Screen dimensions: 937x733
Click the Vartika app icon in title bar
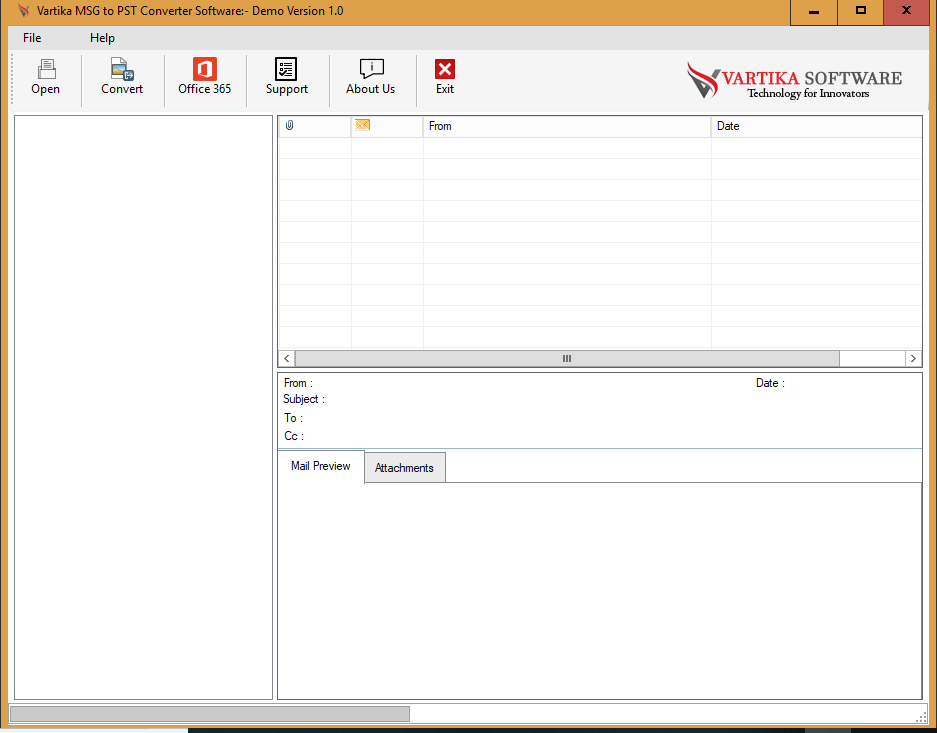23,11
